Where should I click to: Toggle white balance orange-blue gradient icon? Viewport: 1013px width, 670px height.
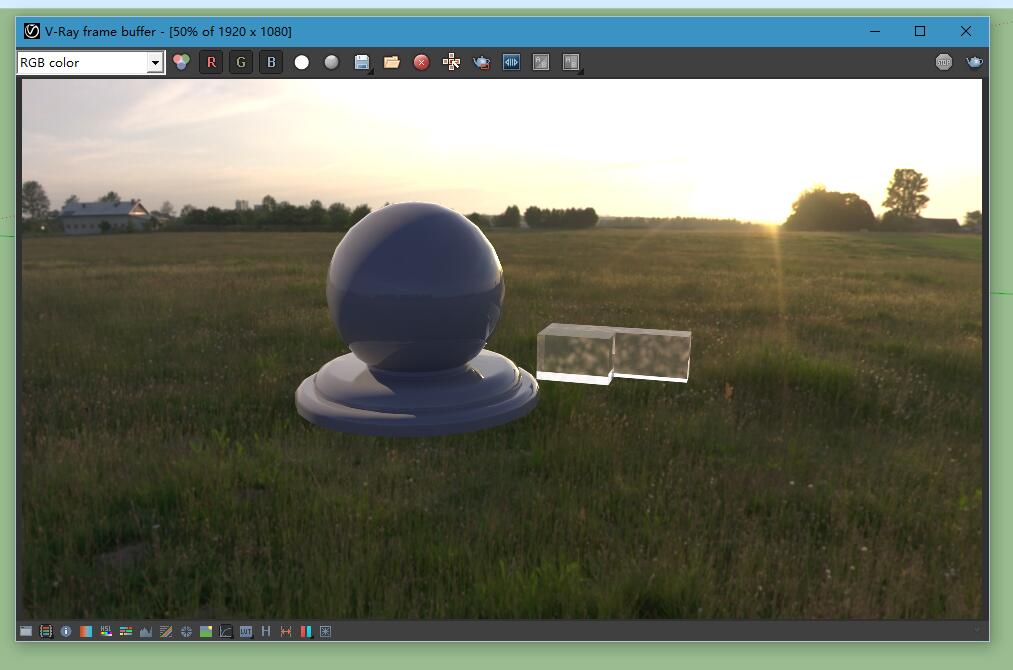(x=86, y=631)
